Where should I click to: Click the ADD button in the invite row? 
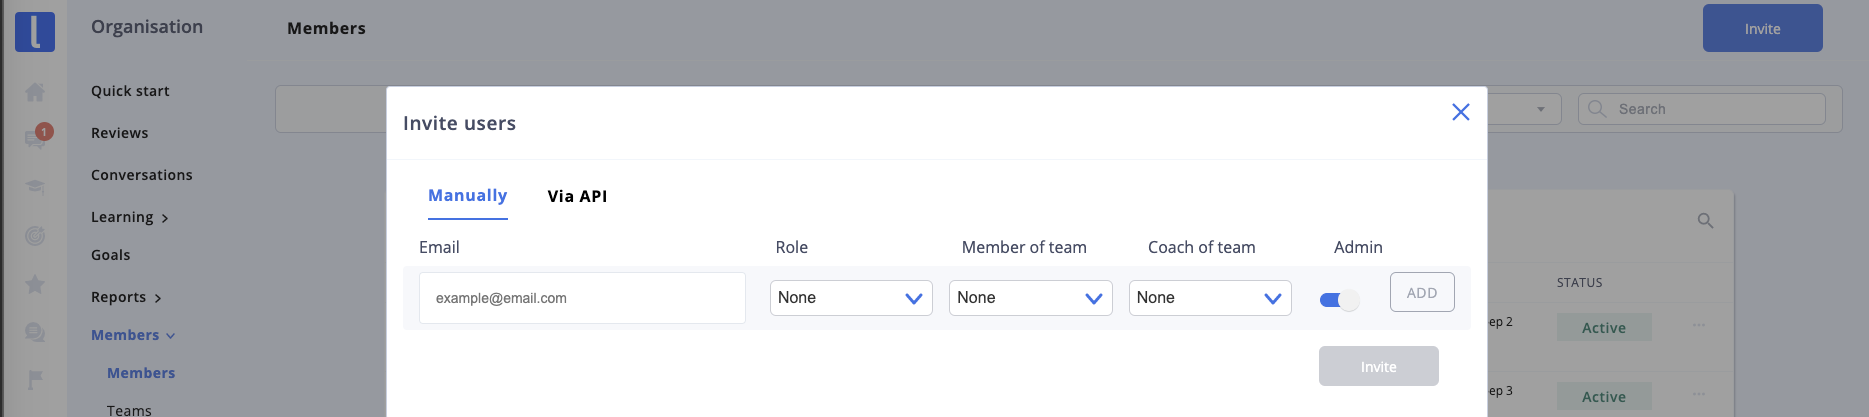click(x=1421, y=293)
